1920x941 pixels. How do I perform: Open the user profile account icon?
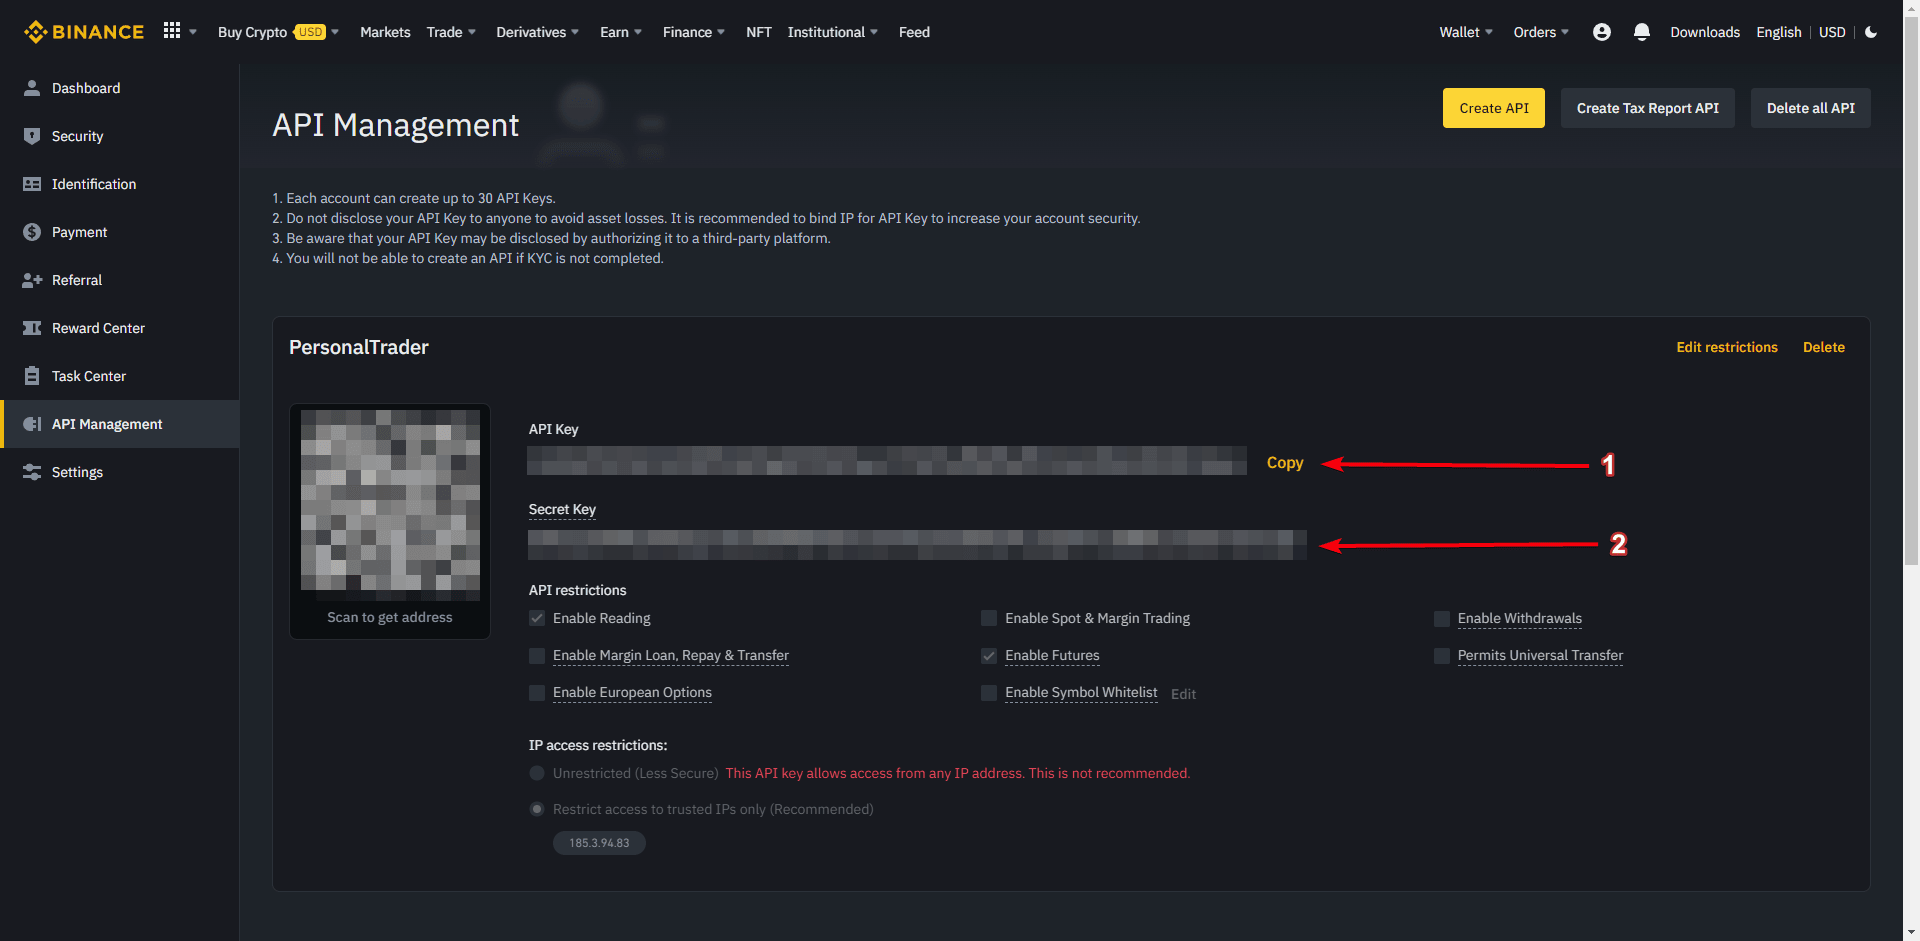pyautogui.click(x=1601, y=32)
